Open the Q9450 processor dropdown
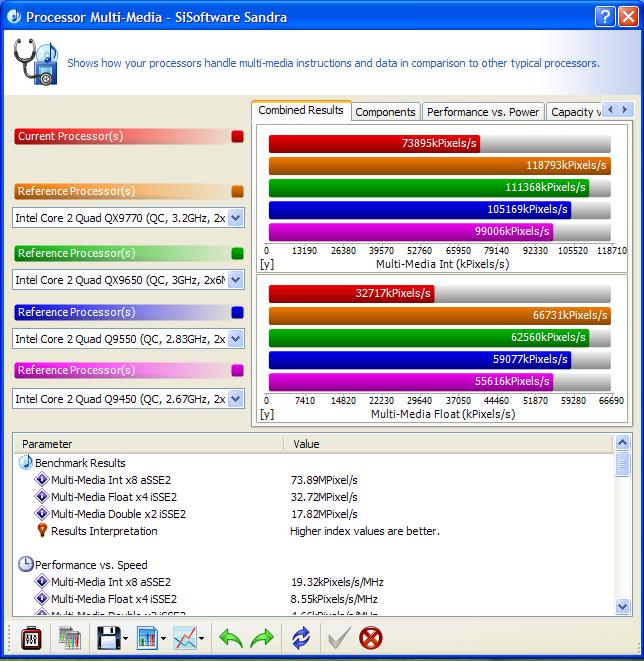Screen dimensions: 644x661 point(236,399)
